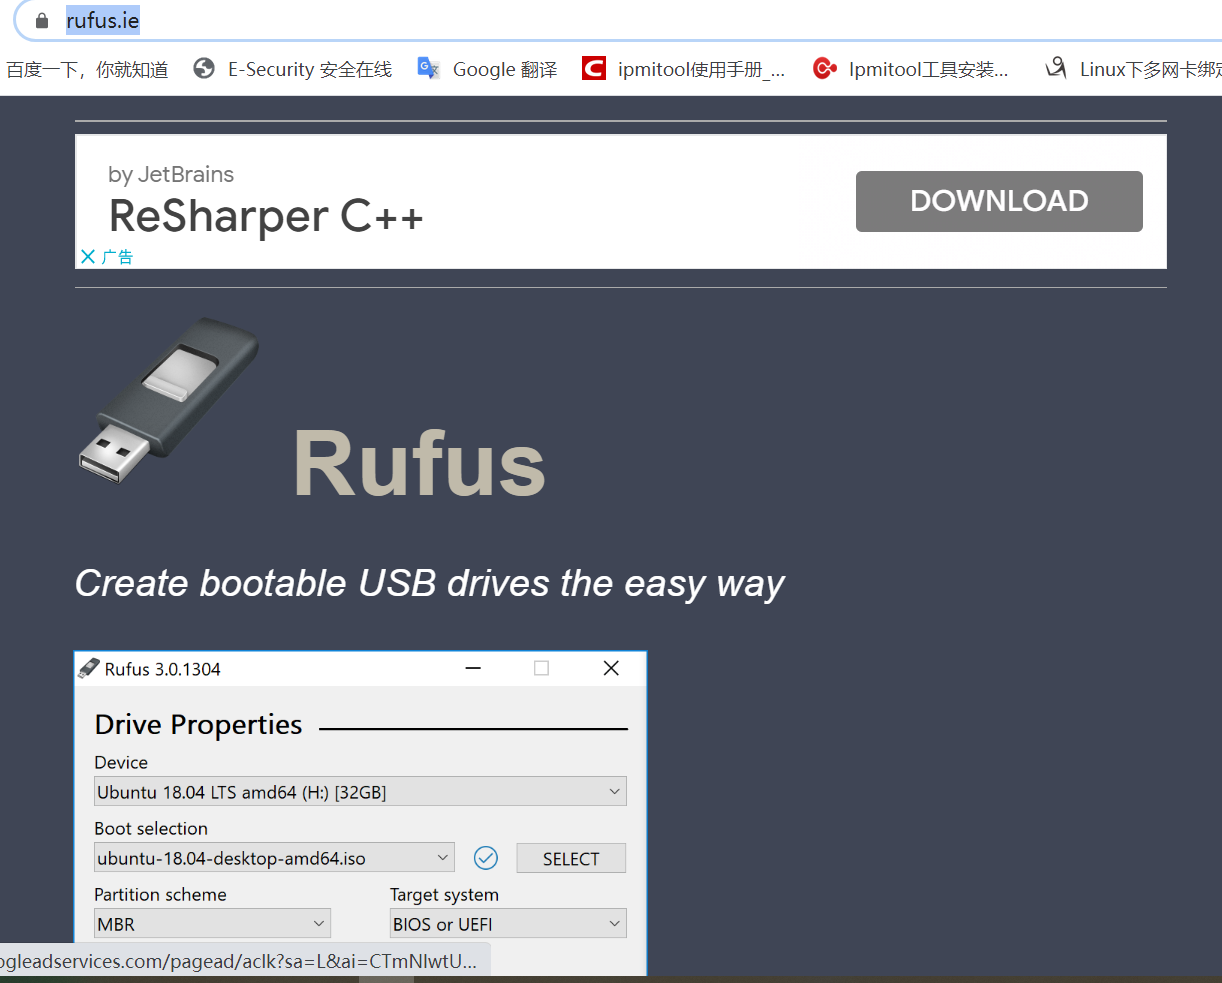Open the ipmitool使用手册 bookmark
Viewport: 1222px width, 983px height.
pos(701,69)
